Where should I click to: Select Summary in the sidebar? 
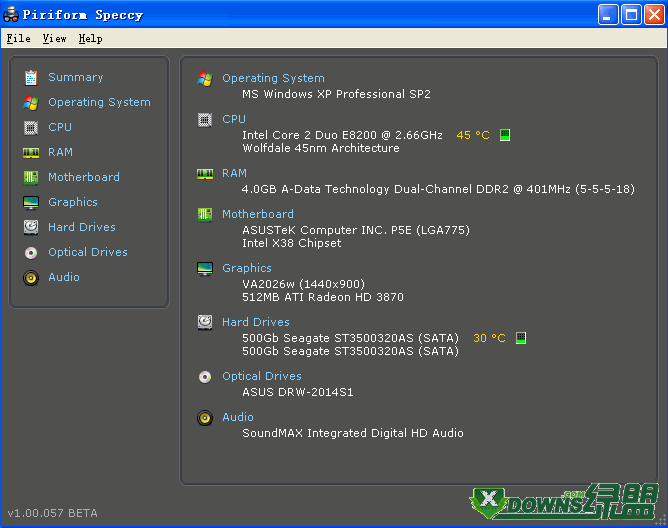pos(76,77)
